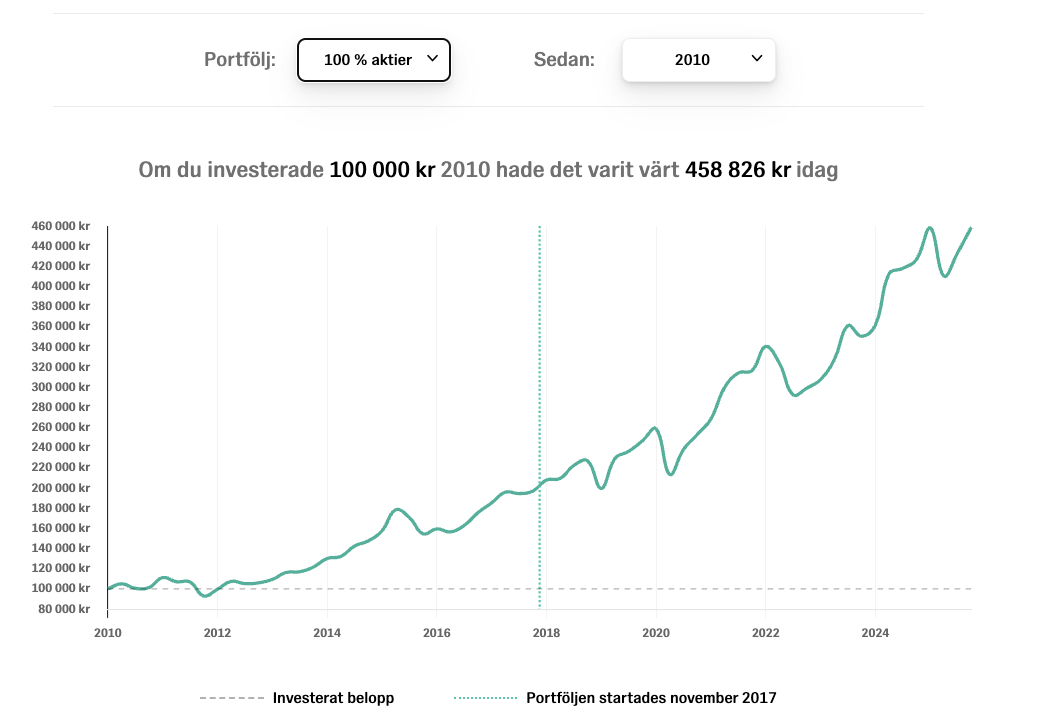Click the Portföljen startades november 2017 legend entry
The width and height of the screenshot is (1038, 724).
click(x=651, y=698)
